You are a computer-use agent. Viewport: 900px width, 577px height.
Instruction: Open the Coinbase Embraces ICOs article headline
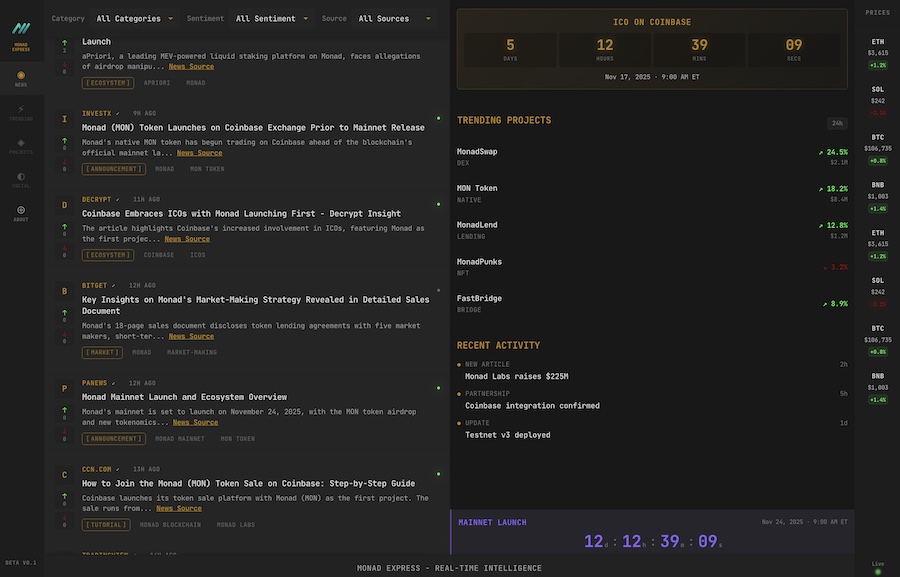pos(241,213)
